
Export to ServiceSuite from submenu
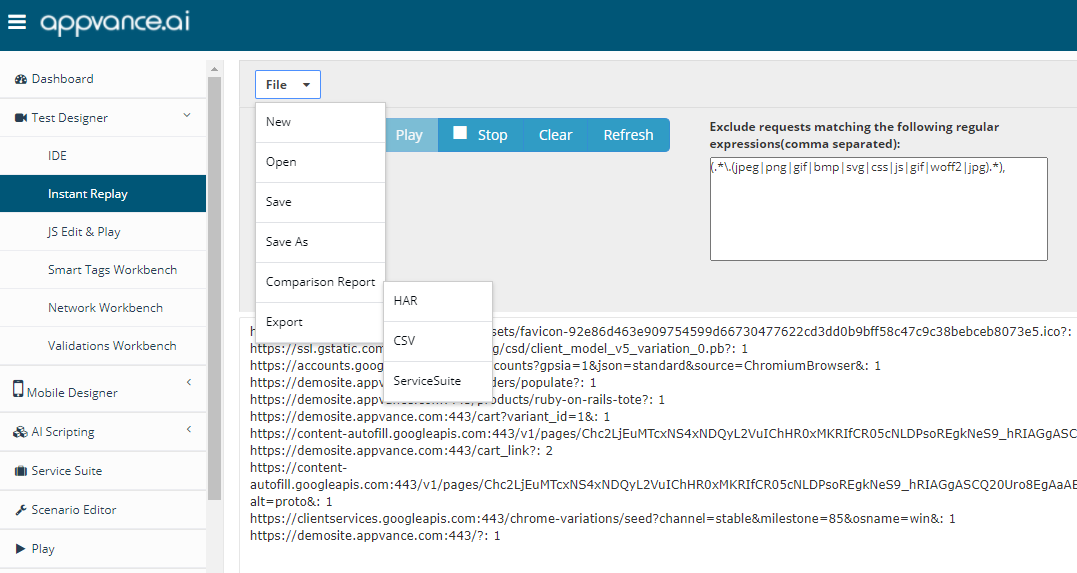tap(438, 381)
